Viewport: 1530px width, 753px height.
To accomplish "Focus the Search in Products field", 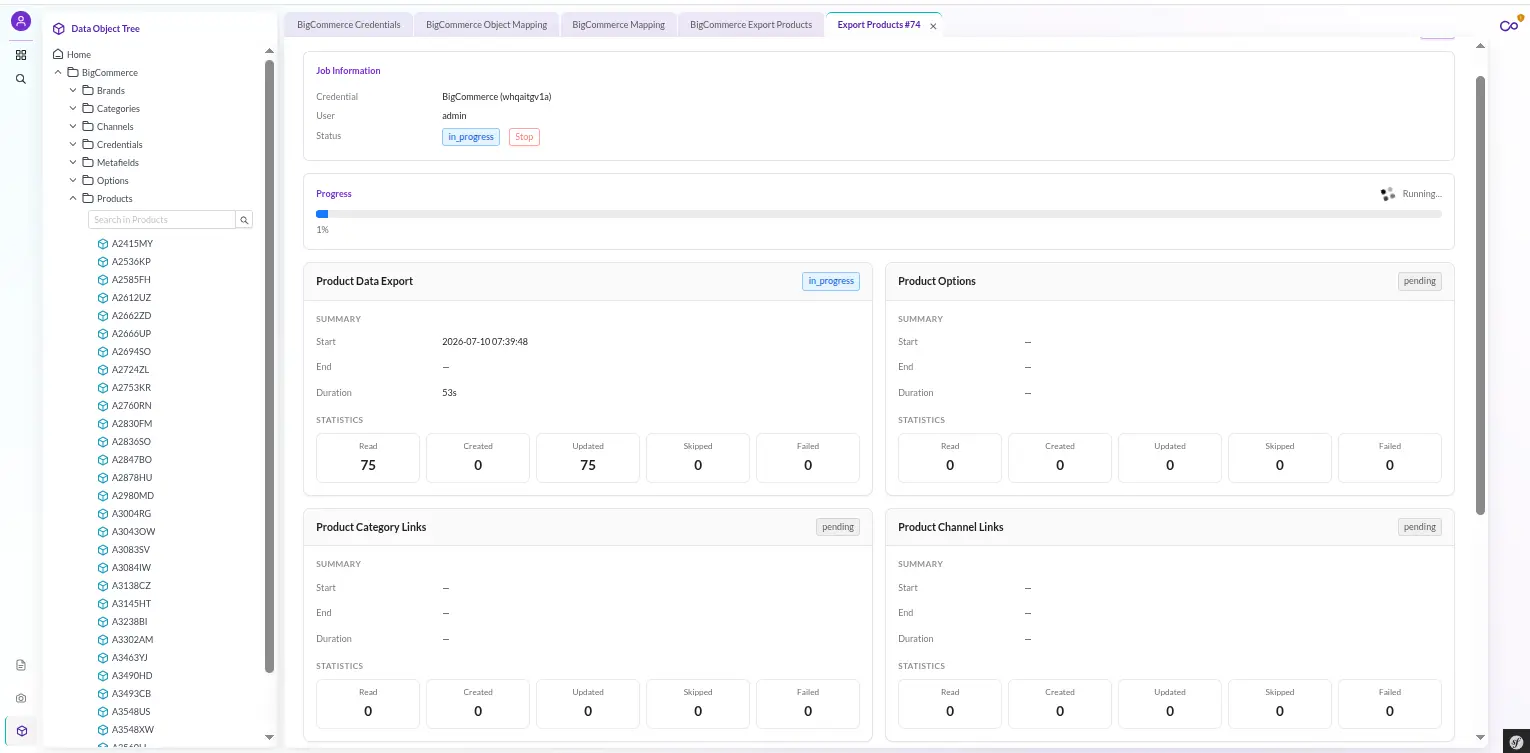I will pyautogui.click(x=162, y=220).
